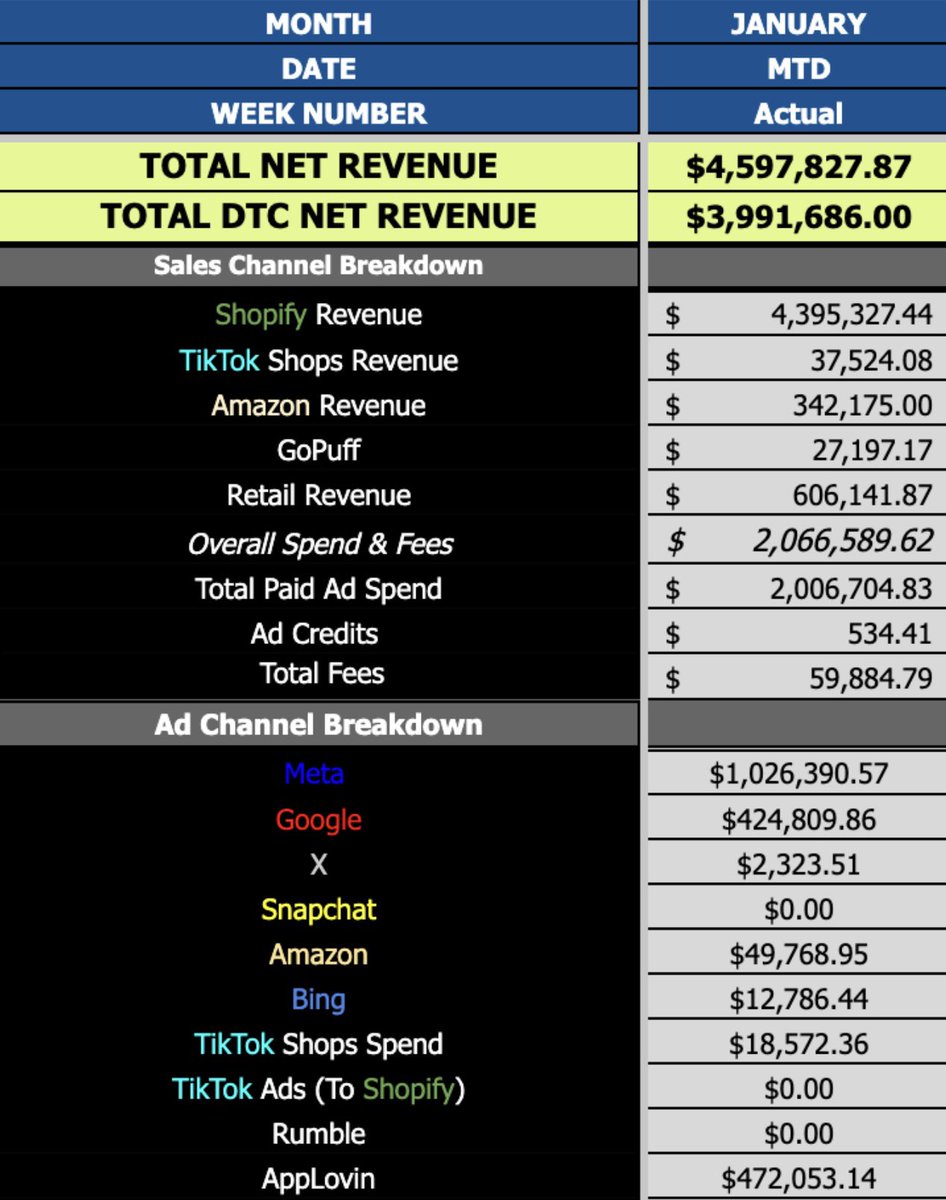Select the $424,809.86 Google spend cell
The height and width of the screenshot is (1200, 946).
point(797,819)
